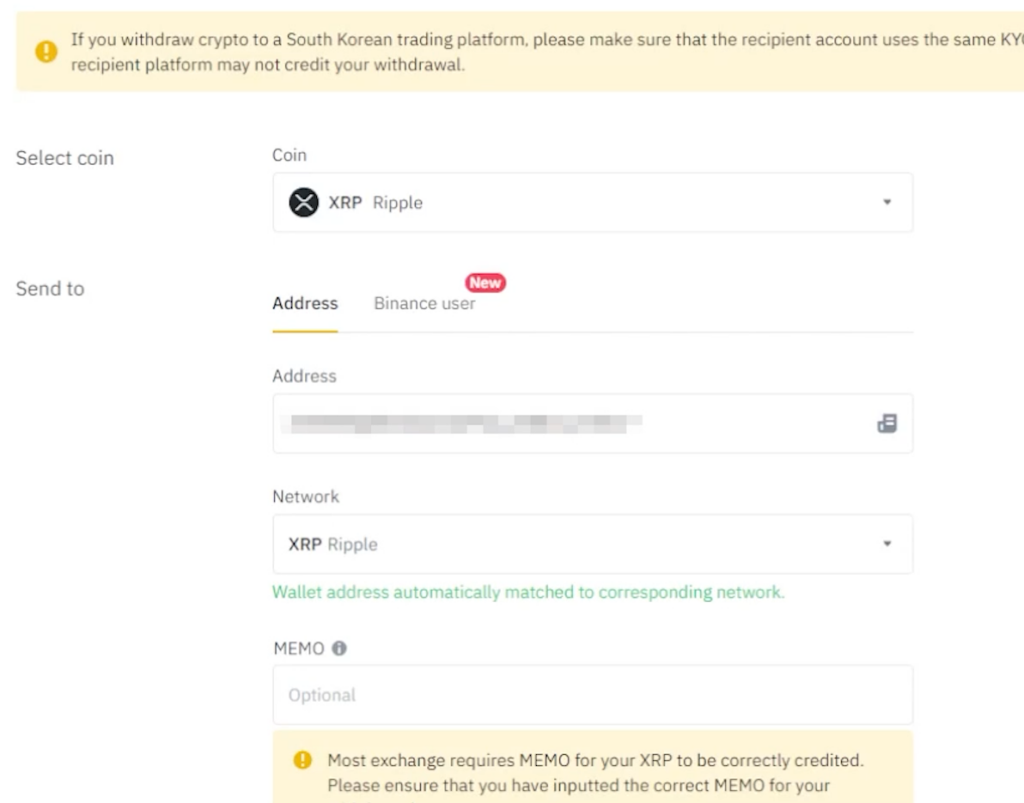Image resolution: width=1024 pixels, height=803 pixels.
Task: Expand the Network selector arrow
Action: tap(887, 543)
